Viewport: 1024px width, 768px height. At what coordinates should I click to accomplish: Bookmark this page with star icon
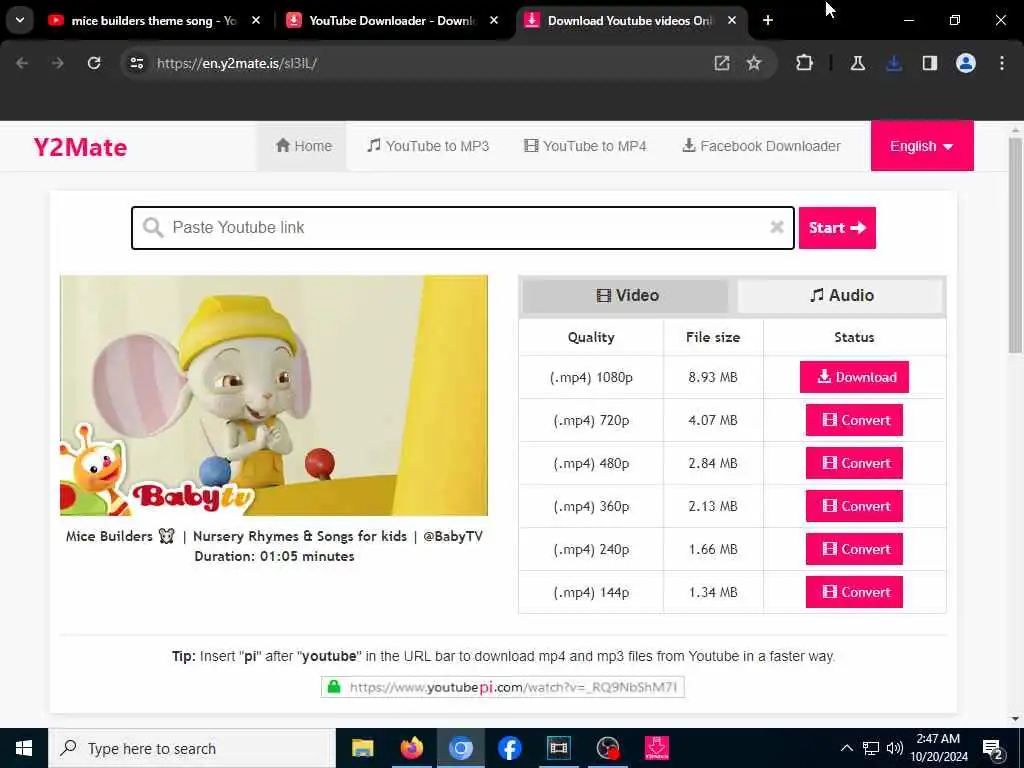tap(754, 63)
